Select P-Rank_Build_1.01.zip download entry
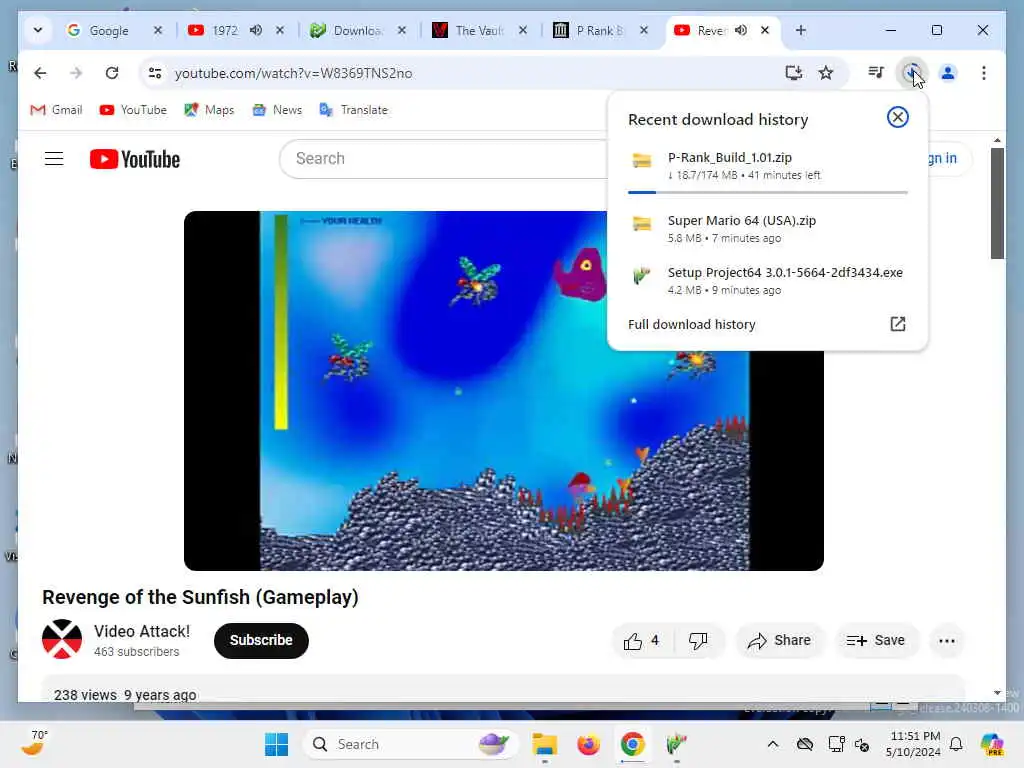Screen dimensions: 1024x768 (767, 165)
